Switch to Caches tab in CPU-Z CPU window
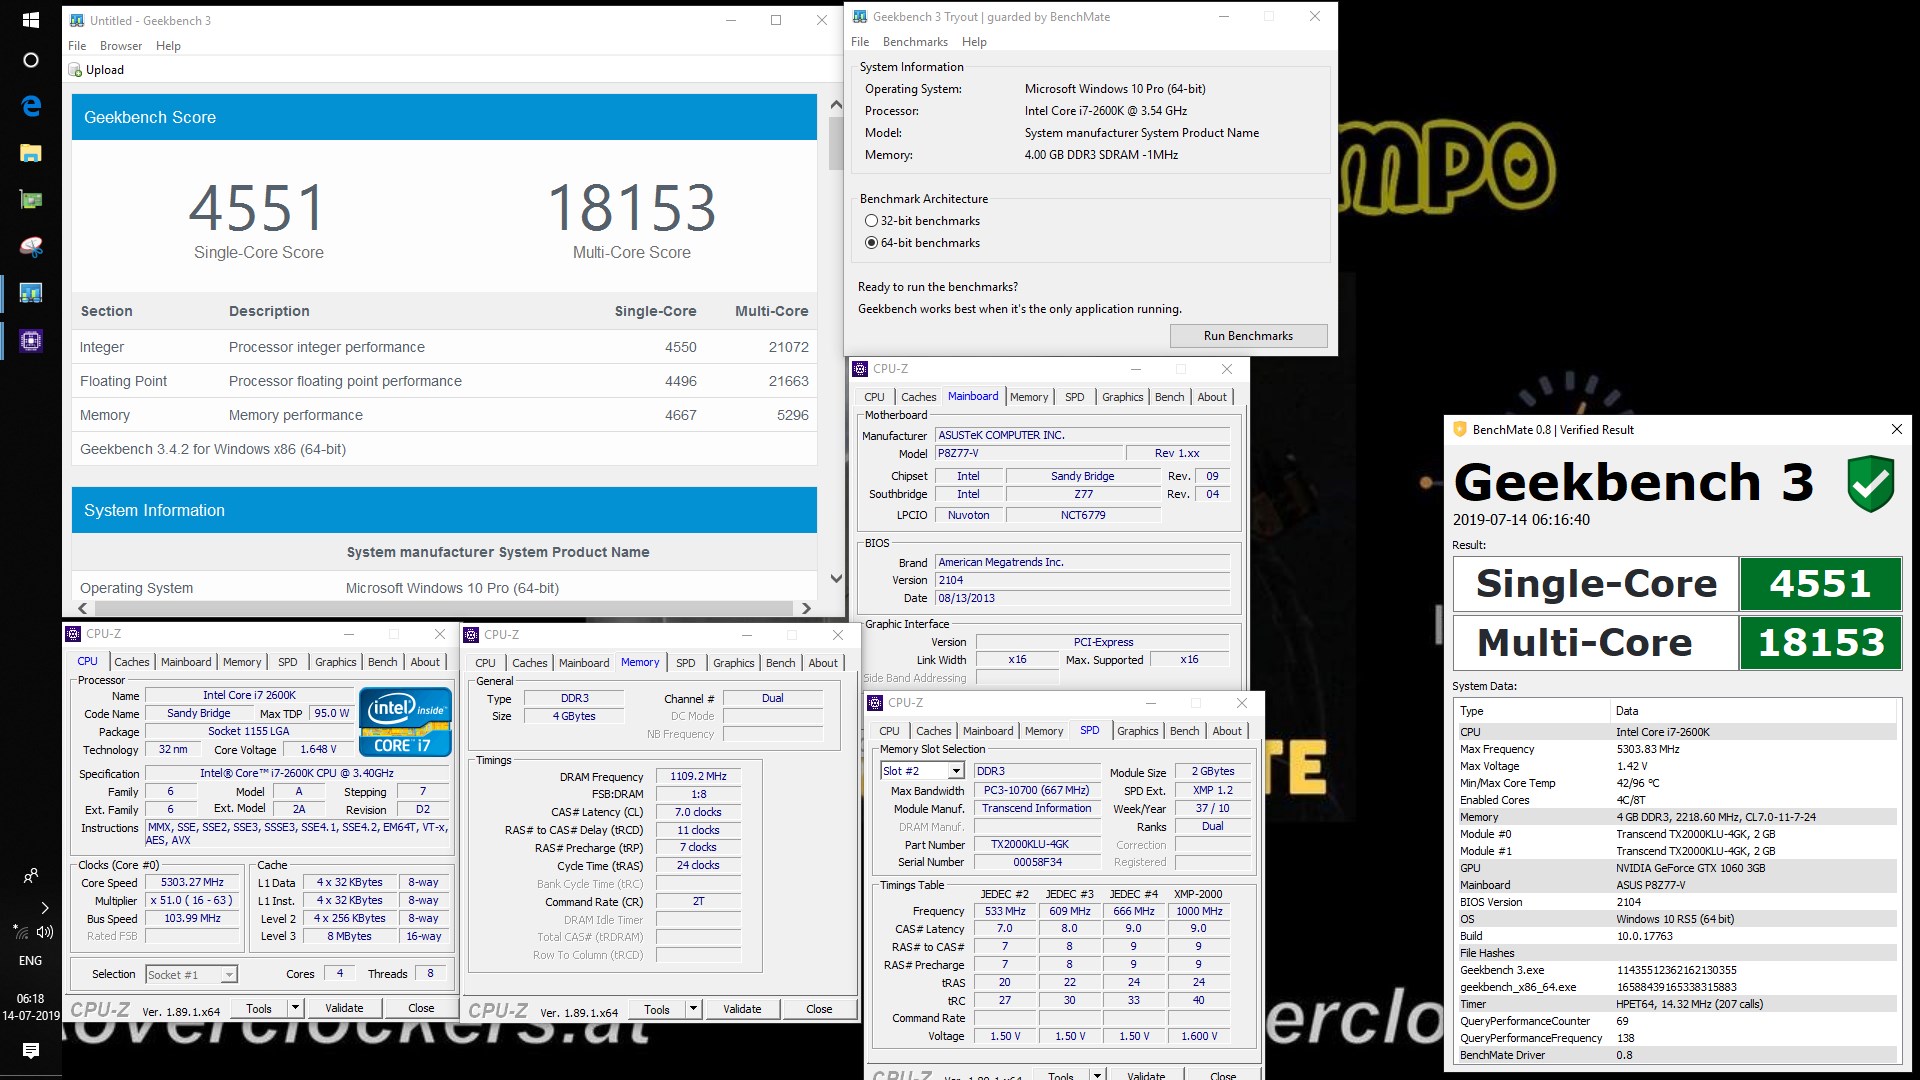The image size is (1920, 1080). tap(132, 662)
